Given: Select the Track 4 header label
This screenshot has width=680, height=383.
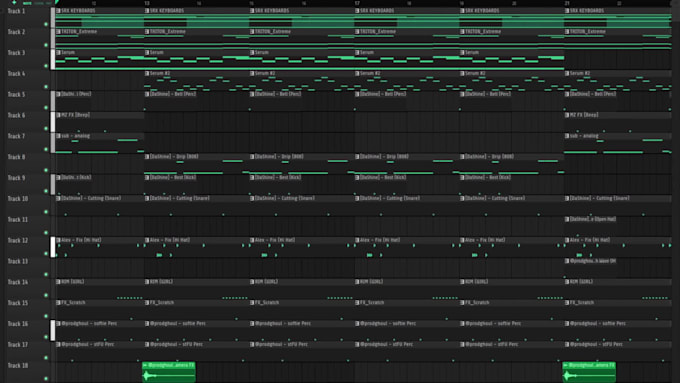Looking at the screenshot, I should coord(16,73).
